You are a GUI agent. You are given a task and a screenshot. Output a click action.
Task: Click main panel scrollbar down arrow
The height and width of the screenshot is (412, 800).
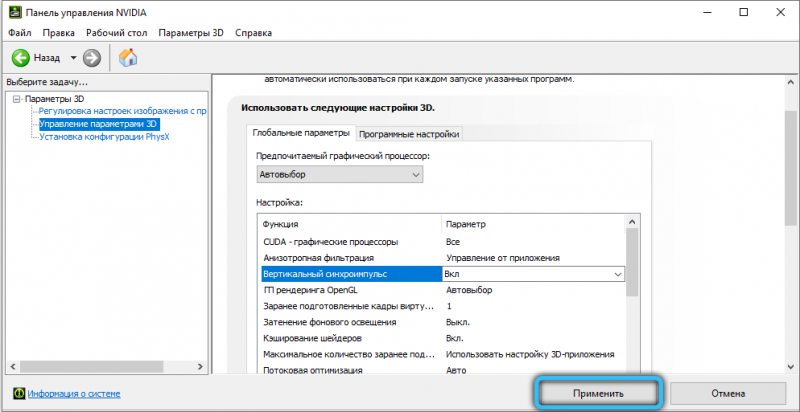tap(791, 368)
